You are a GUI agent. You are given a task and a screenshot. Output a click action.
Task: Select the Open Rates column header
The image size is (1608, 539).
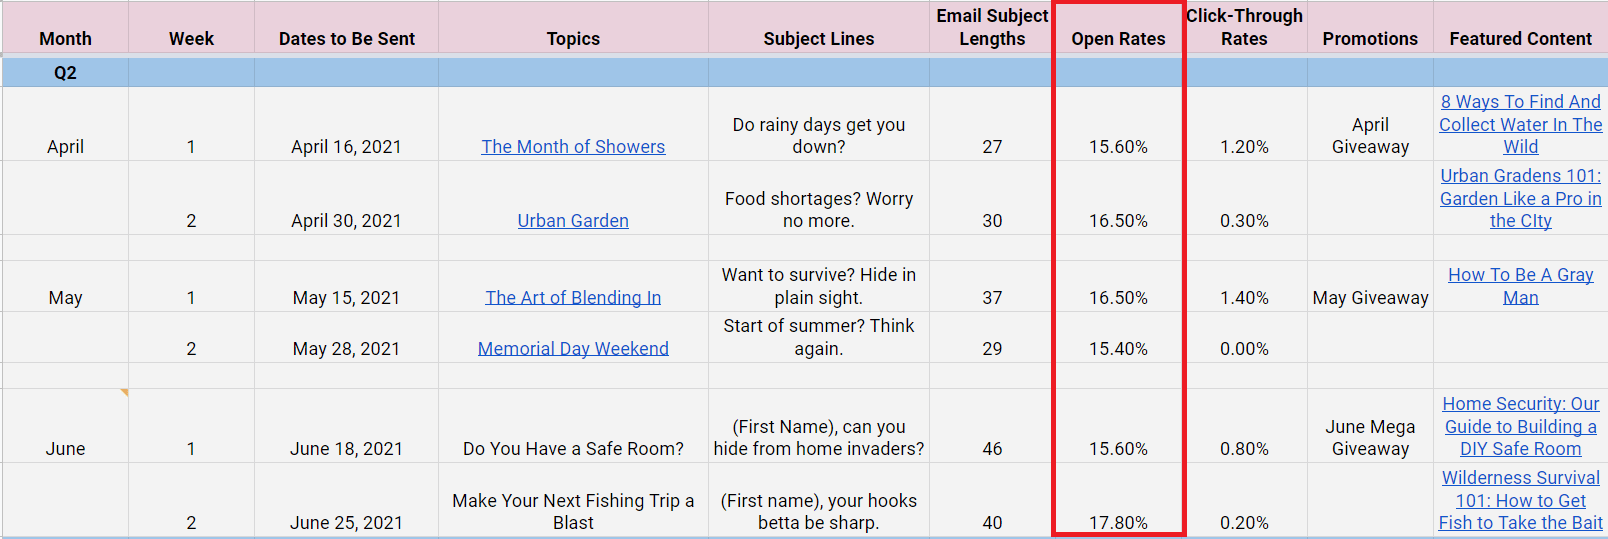(x=1118, y=39)
